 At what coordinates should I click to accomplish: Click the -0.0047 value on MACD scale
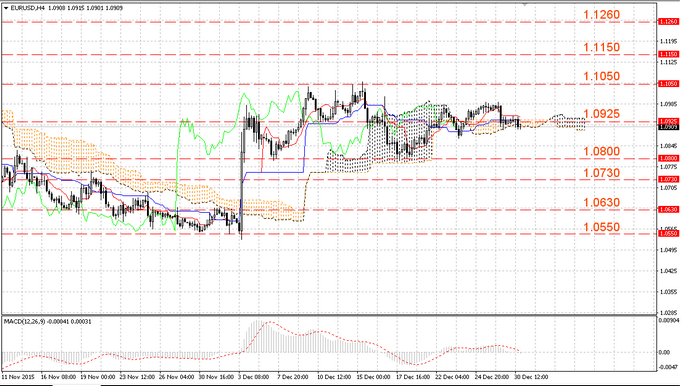click(668, 367)
